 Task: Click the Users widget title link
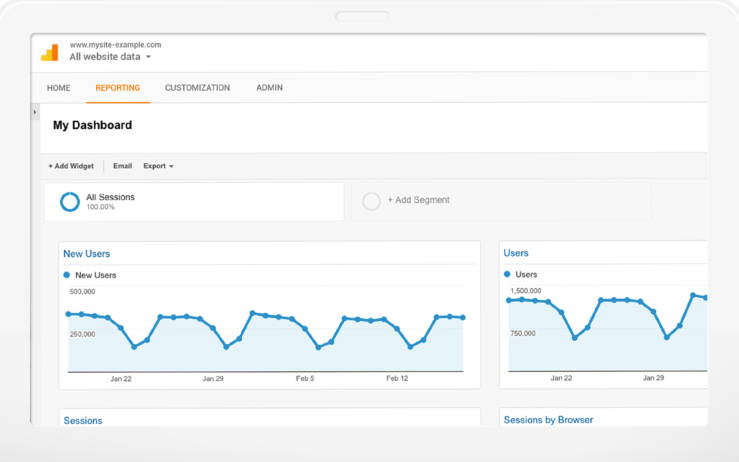(x=516, y=254)
